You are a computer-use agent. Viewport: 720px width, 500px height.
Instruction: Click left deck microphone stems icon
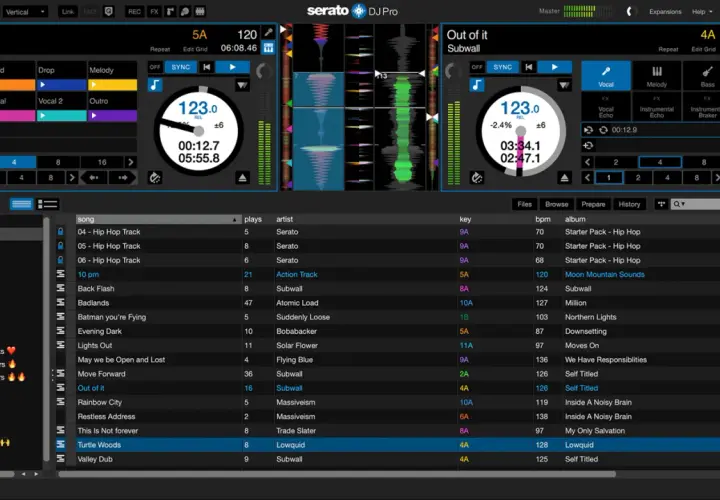point(268,32)
